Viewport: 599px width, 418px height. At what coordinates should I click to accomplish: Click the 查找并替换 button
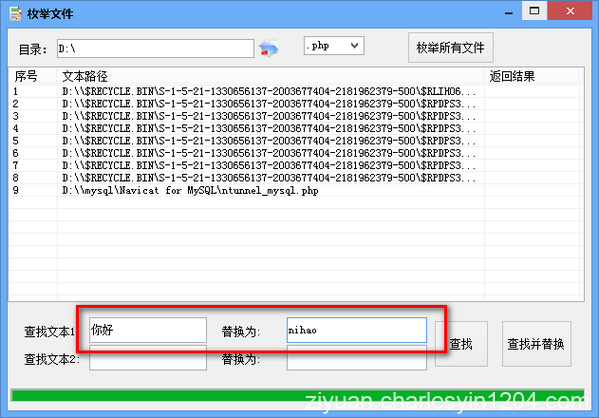[x=536, y=344]
